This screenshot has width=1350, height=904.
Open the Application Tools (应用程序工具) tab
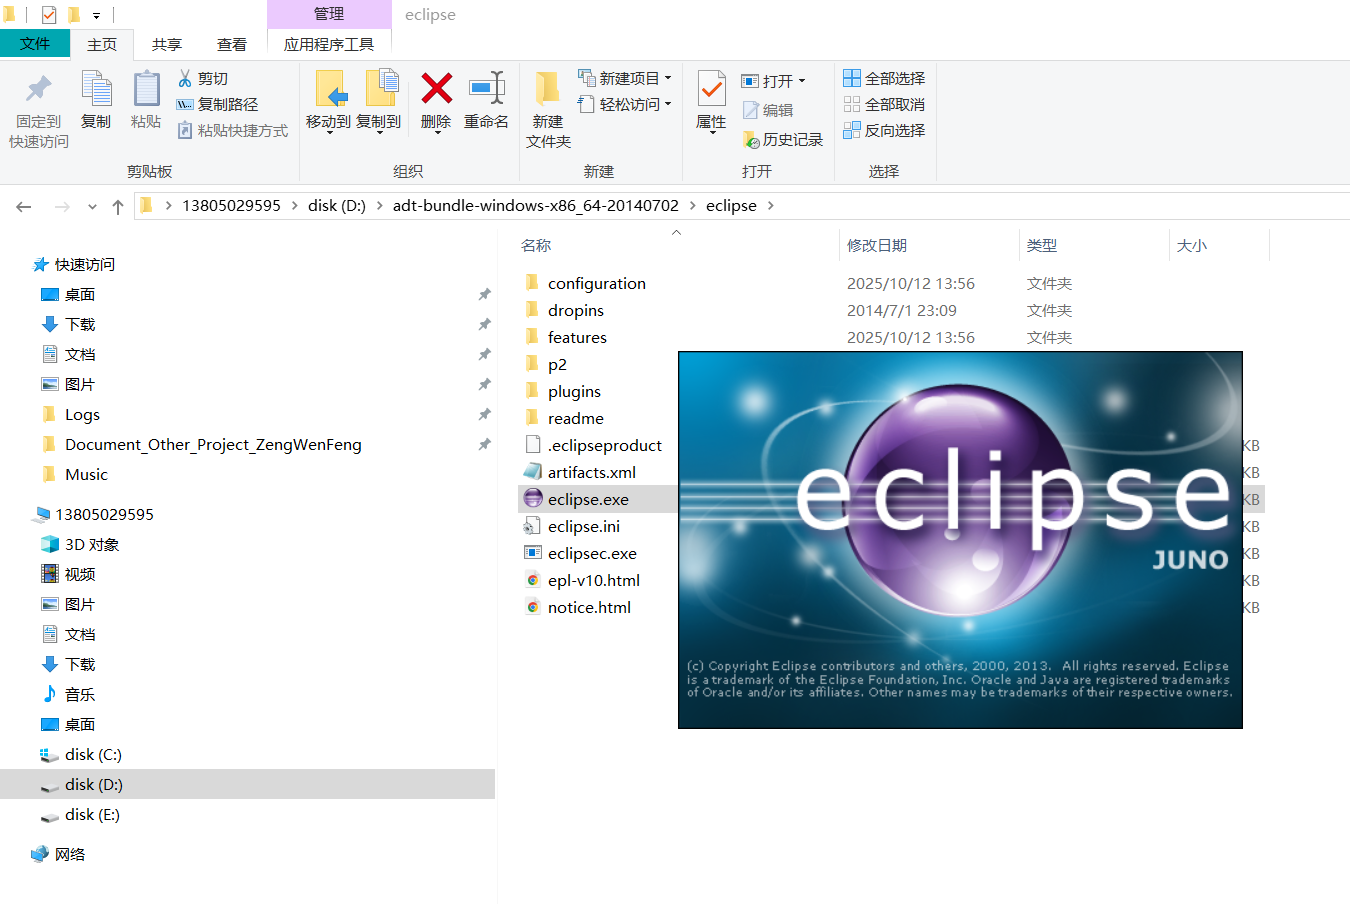(329, 44)
